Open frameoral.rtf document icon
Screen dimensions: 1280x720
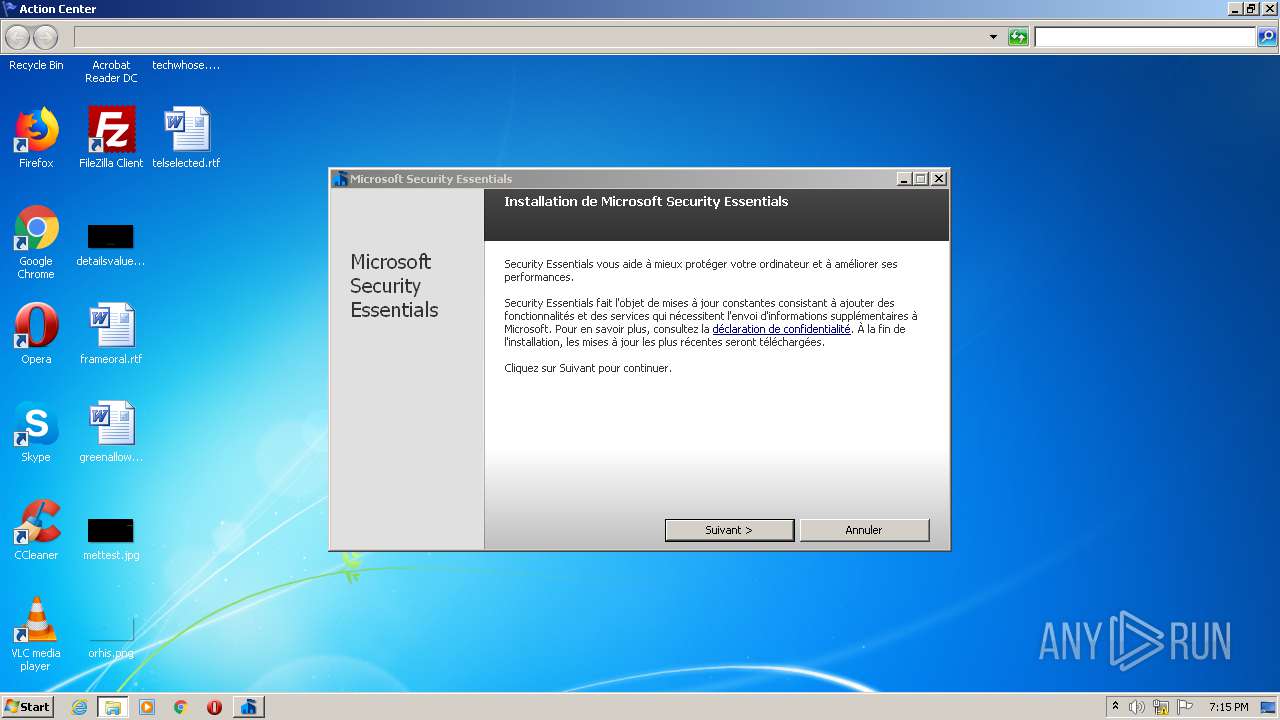[111, 334]
